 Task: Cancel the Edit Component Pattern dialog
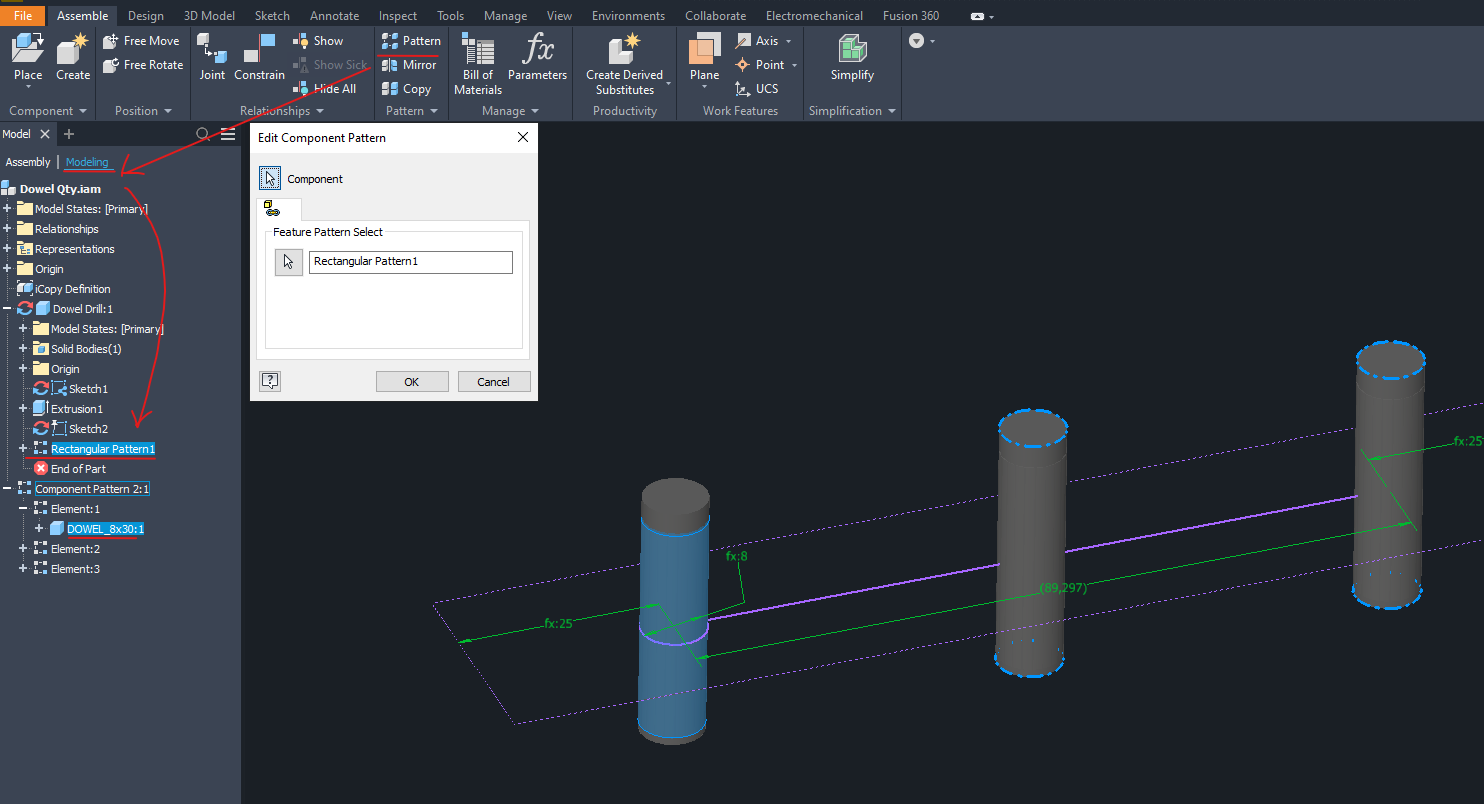point(494,381)
